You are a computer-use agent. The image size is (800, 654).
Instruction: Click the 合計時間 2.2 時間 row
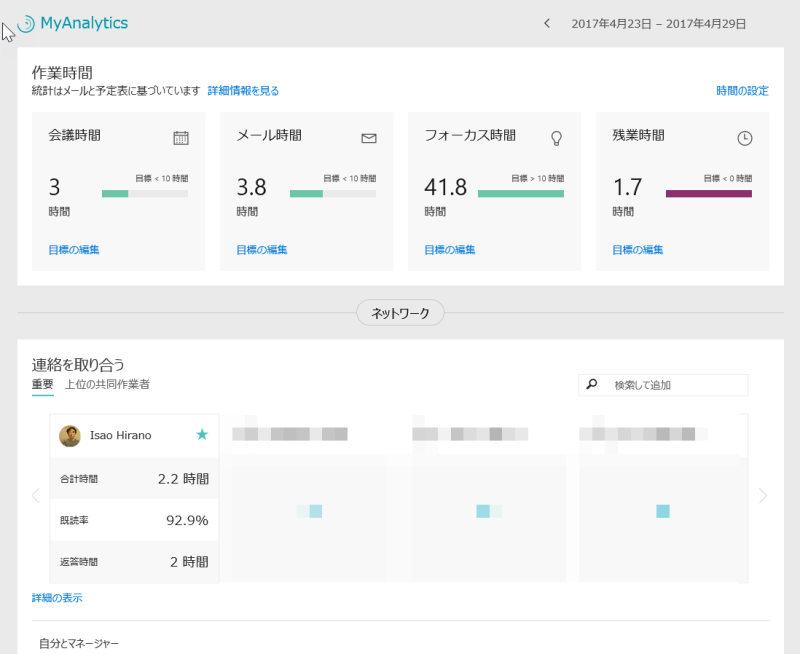pyautogui.click(x=135, y=479)
